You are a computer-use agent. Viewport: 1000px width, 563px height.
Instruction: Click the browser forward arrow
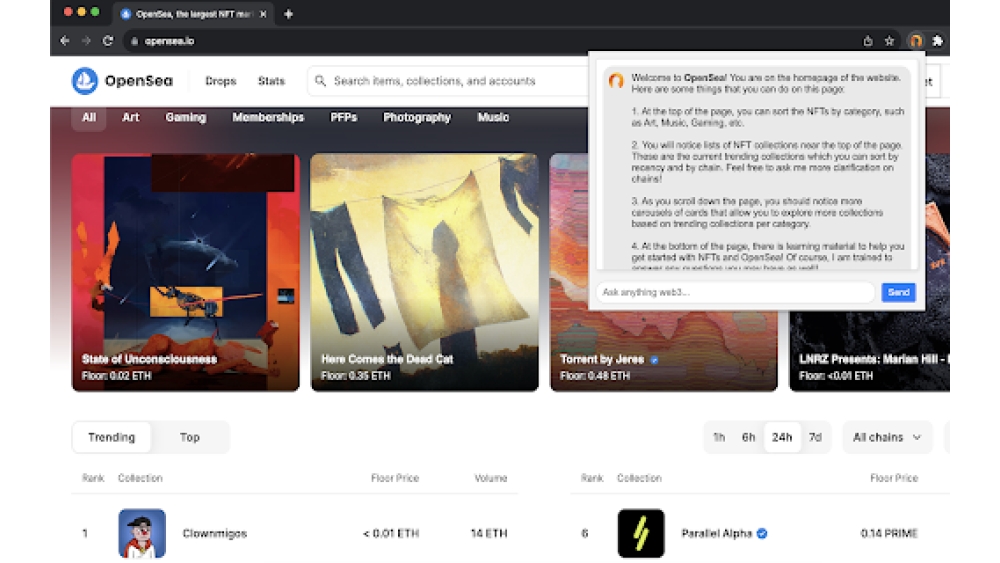tap(86, 41)
